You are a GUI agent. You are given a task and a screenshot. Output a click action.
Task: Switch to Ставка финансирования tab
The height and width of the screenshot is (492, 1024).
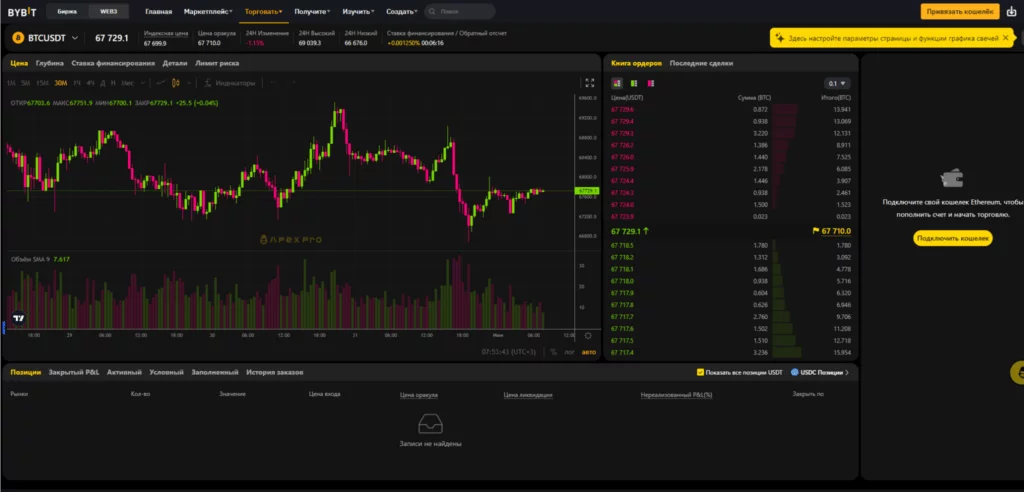pos(113,63)
